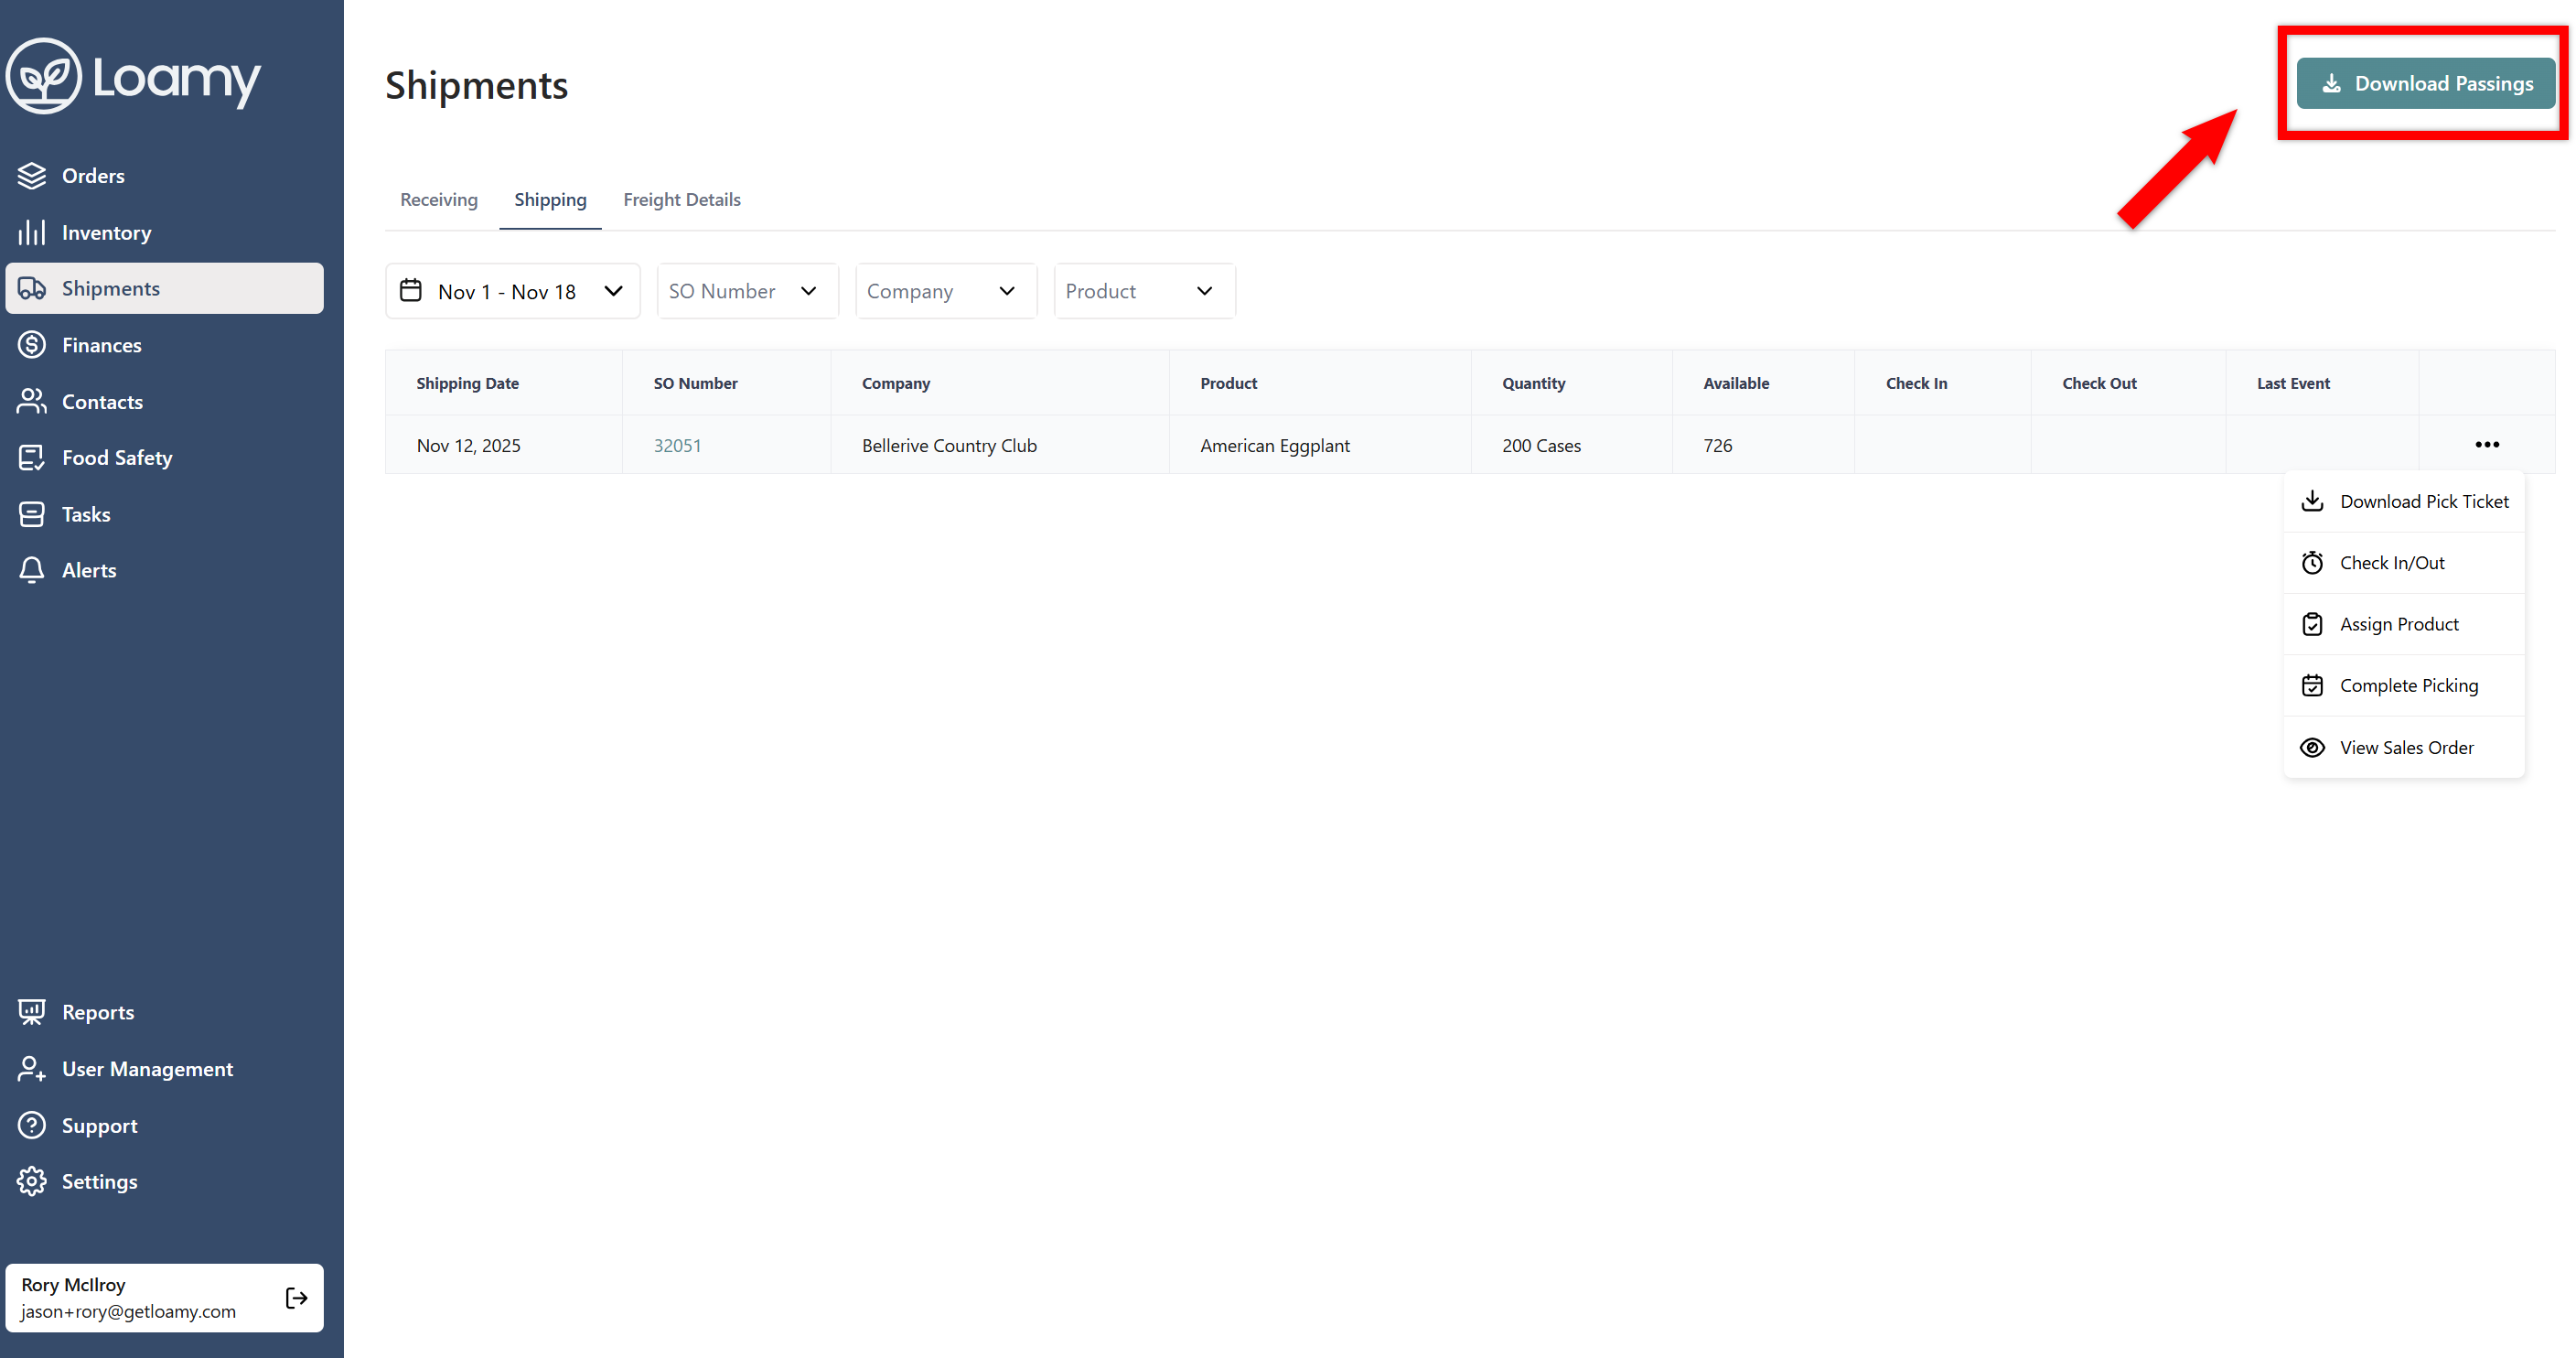This screenshot has width=2576, height=1358.
Task: Open Orders via its stack icon
Action: (x=32, y=176)
